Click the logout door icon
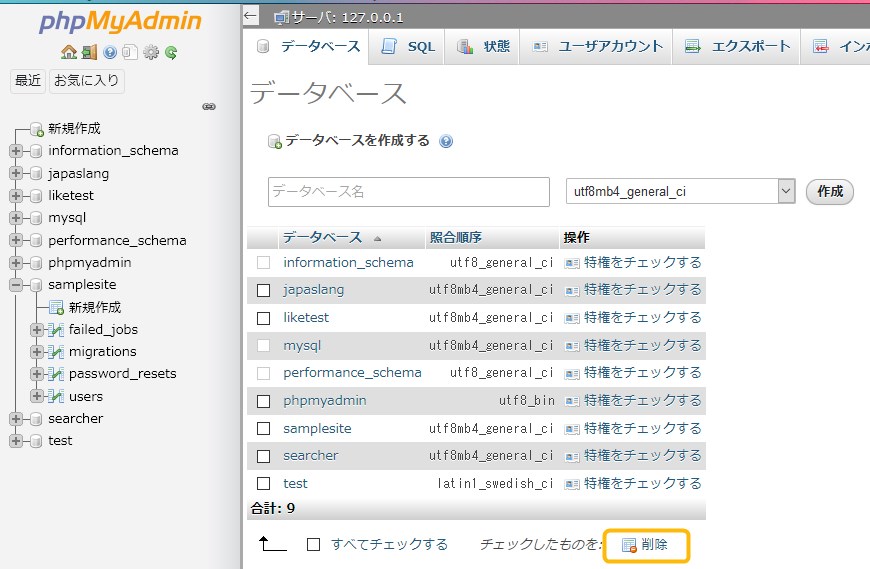This screenshot has width=870, height=569. (x=89, y=52)
